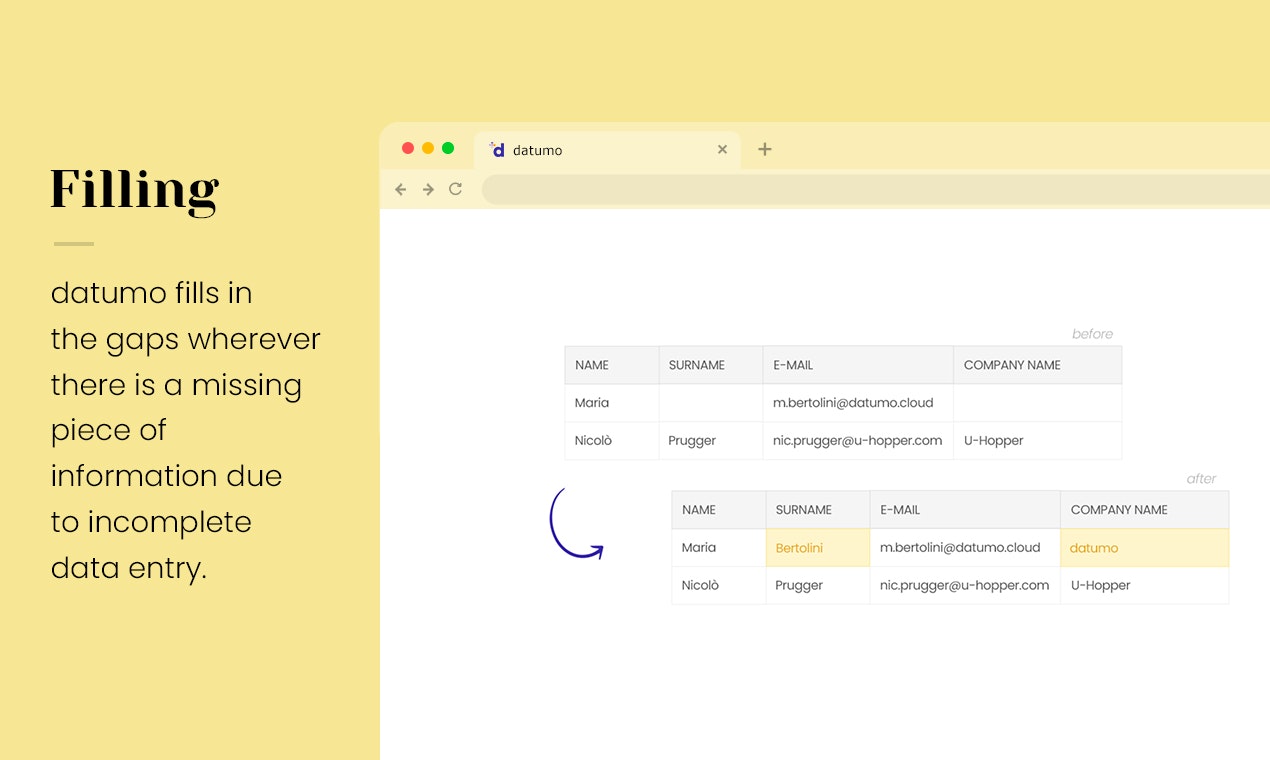Click the browser forward arrow
This screenshot has width=1270, height=760.
(428, 189)
